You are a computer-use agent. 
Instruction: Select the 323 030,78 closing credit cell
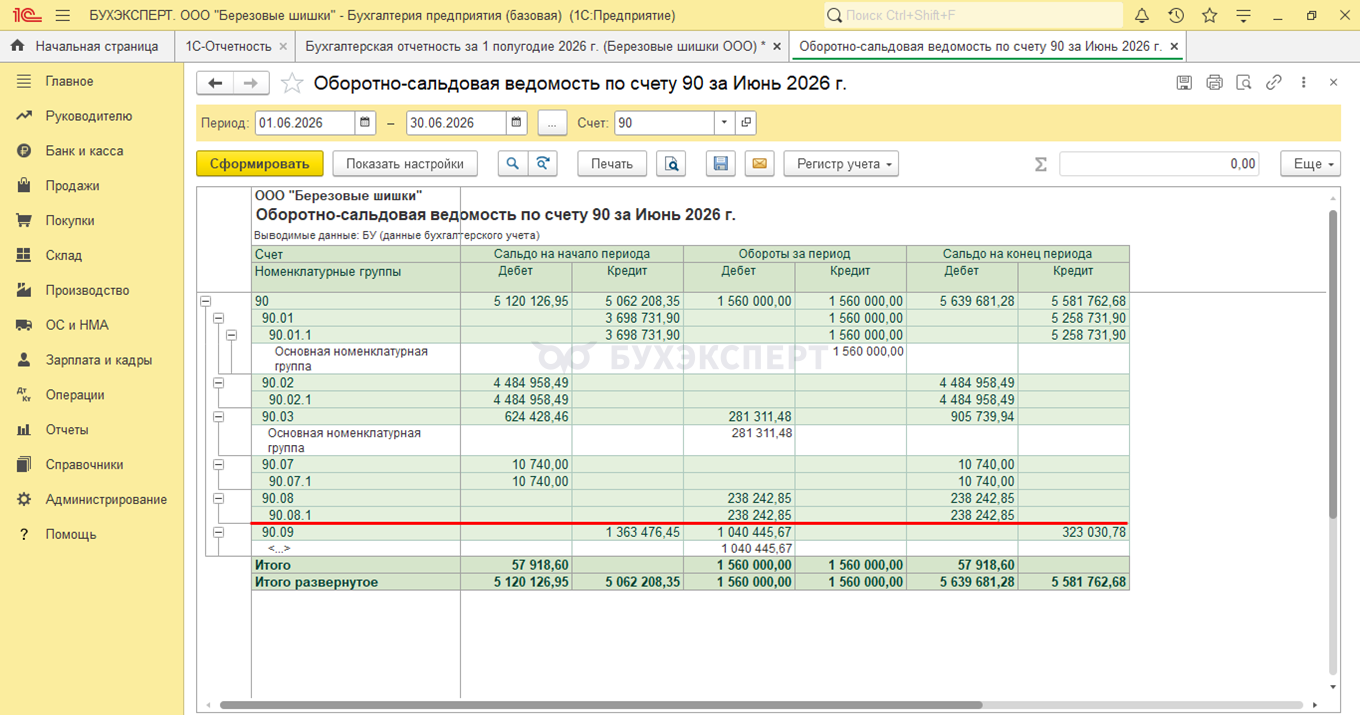(x=1074, y=532)
